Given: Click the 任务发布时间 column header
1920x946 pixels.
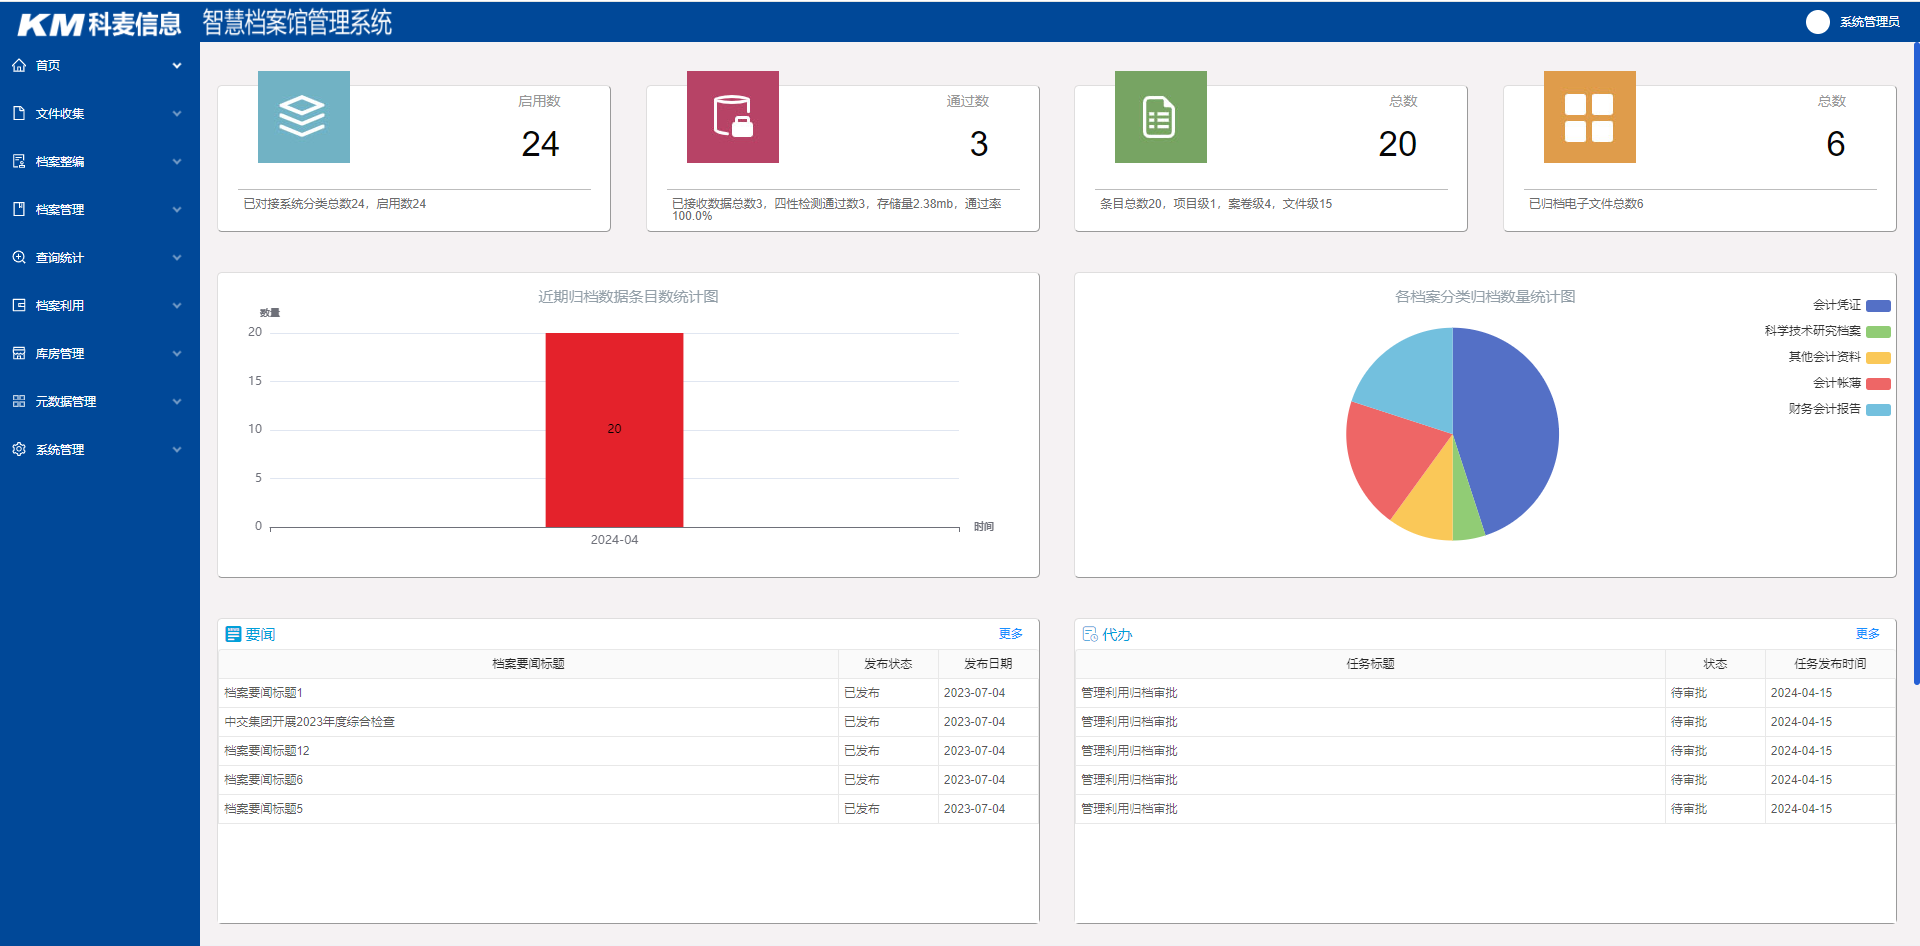Looking at the screenshot, I should [1830, 664].
